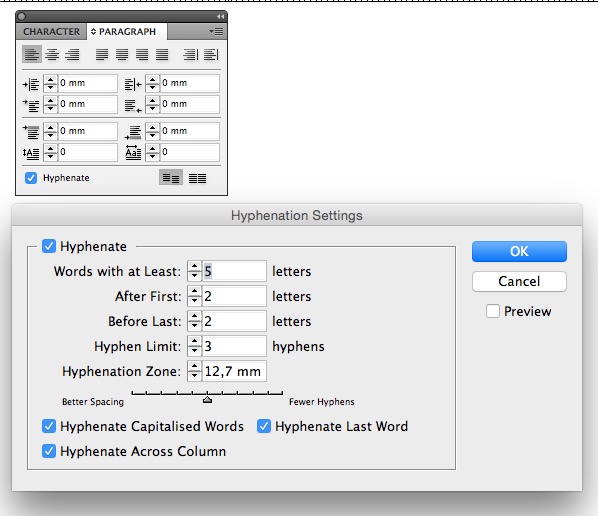Select Align away from spine icon
The image size is (598, 516).
coord(211,54)
